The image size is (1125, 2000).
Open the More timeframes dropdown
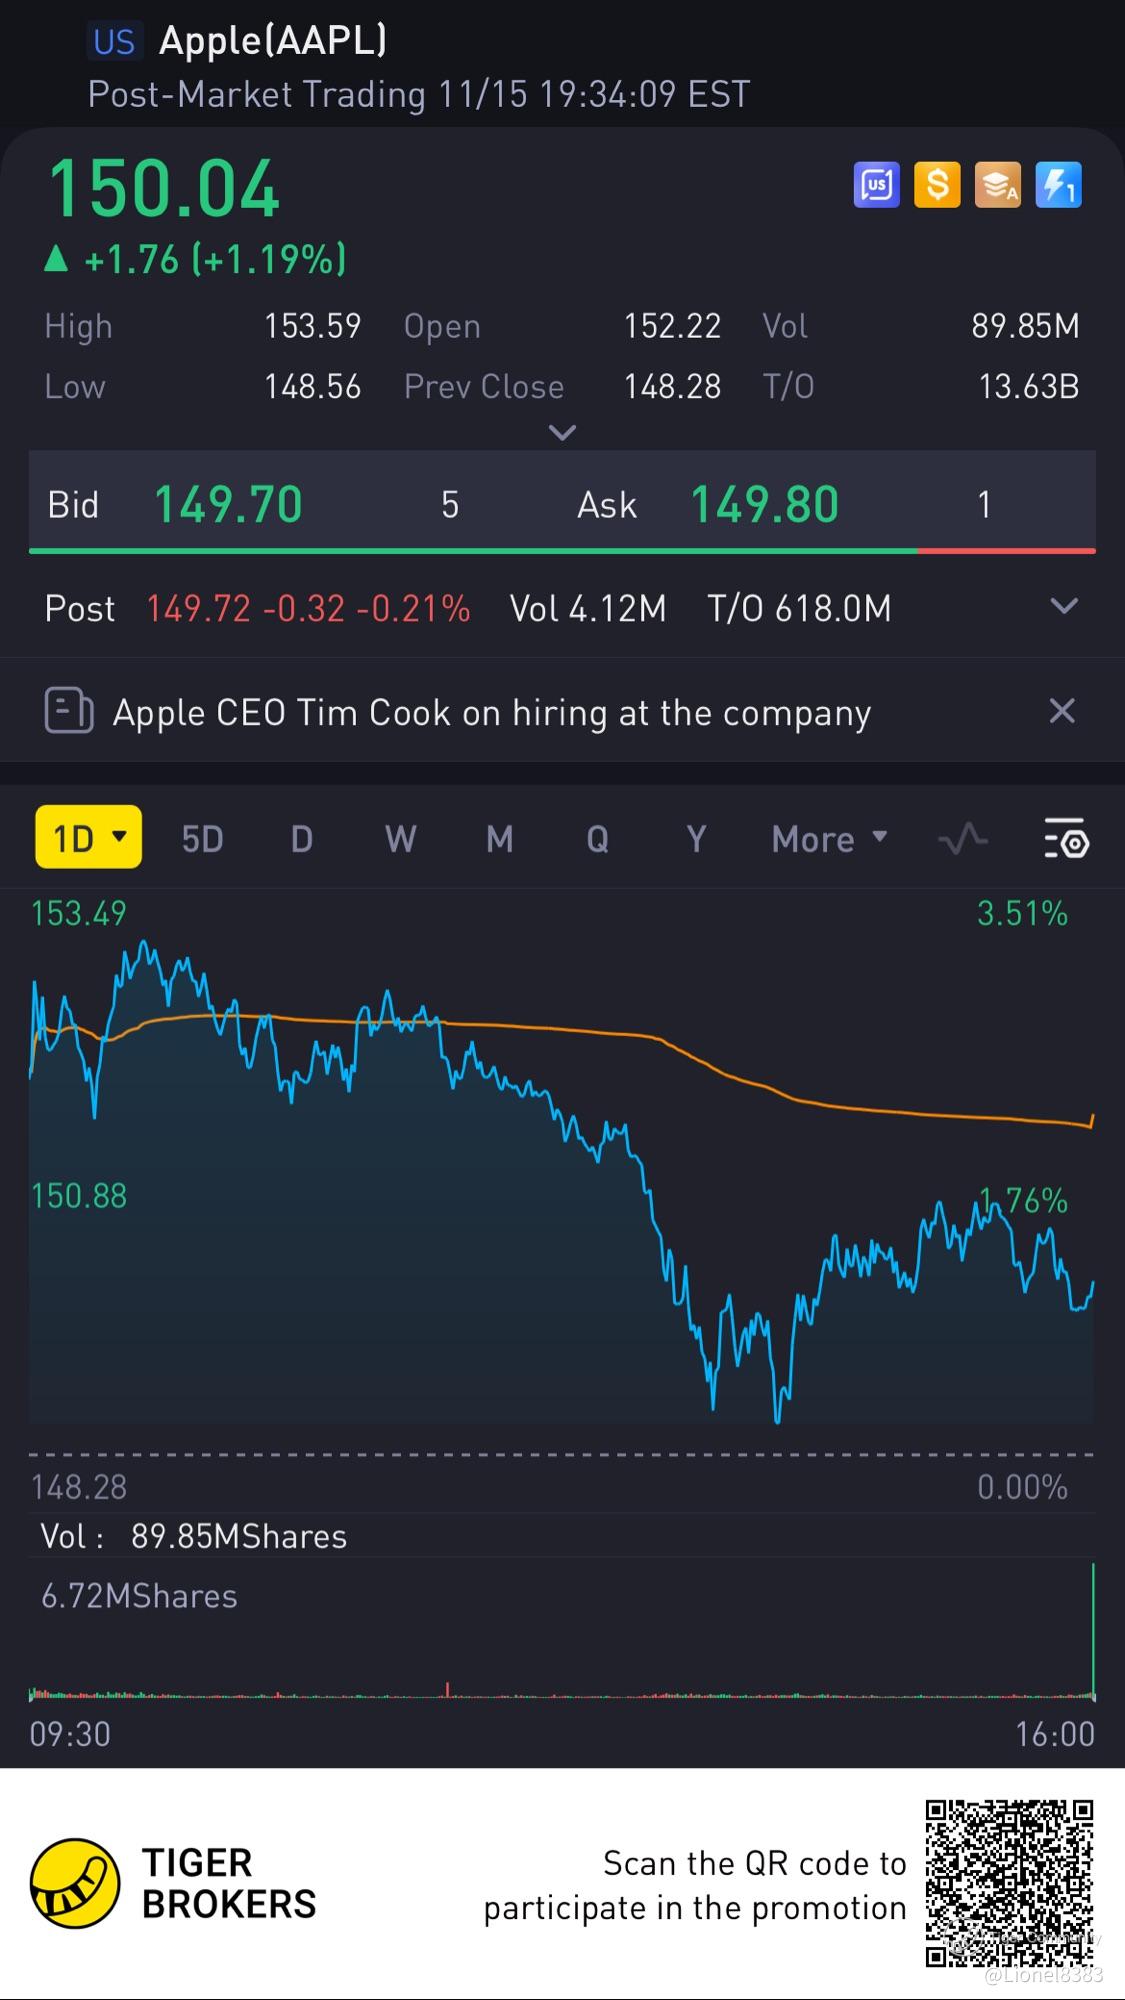click(x=829, y=838)
